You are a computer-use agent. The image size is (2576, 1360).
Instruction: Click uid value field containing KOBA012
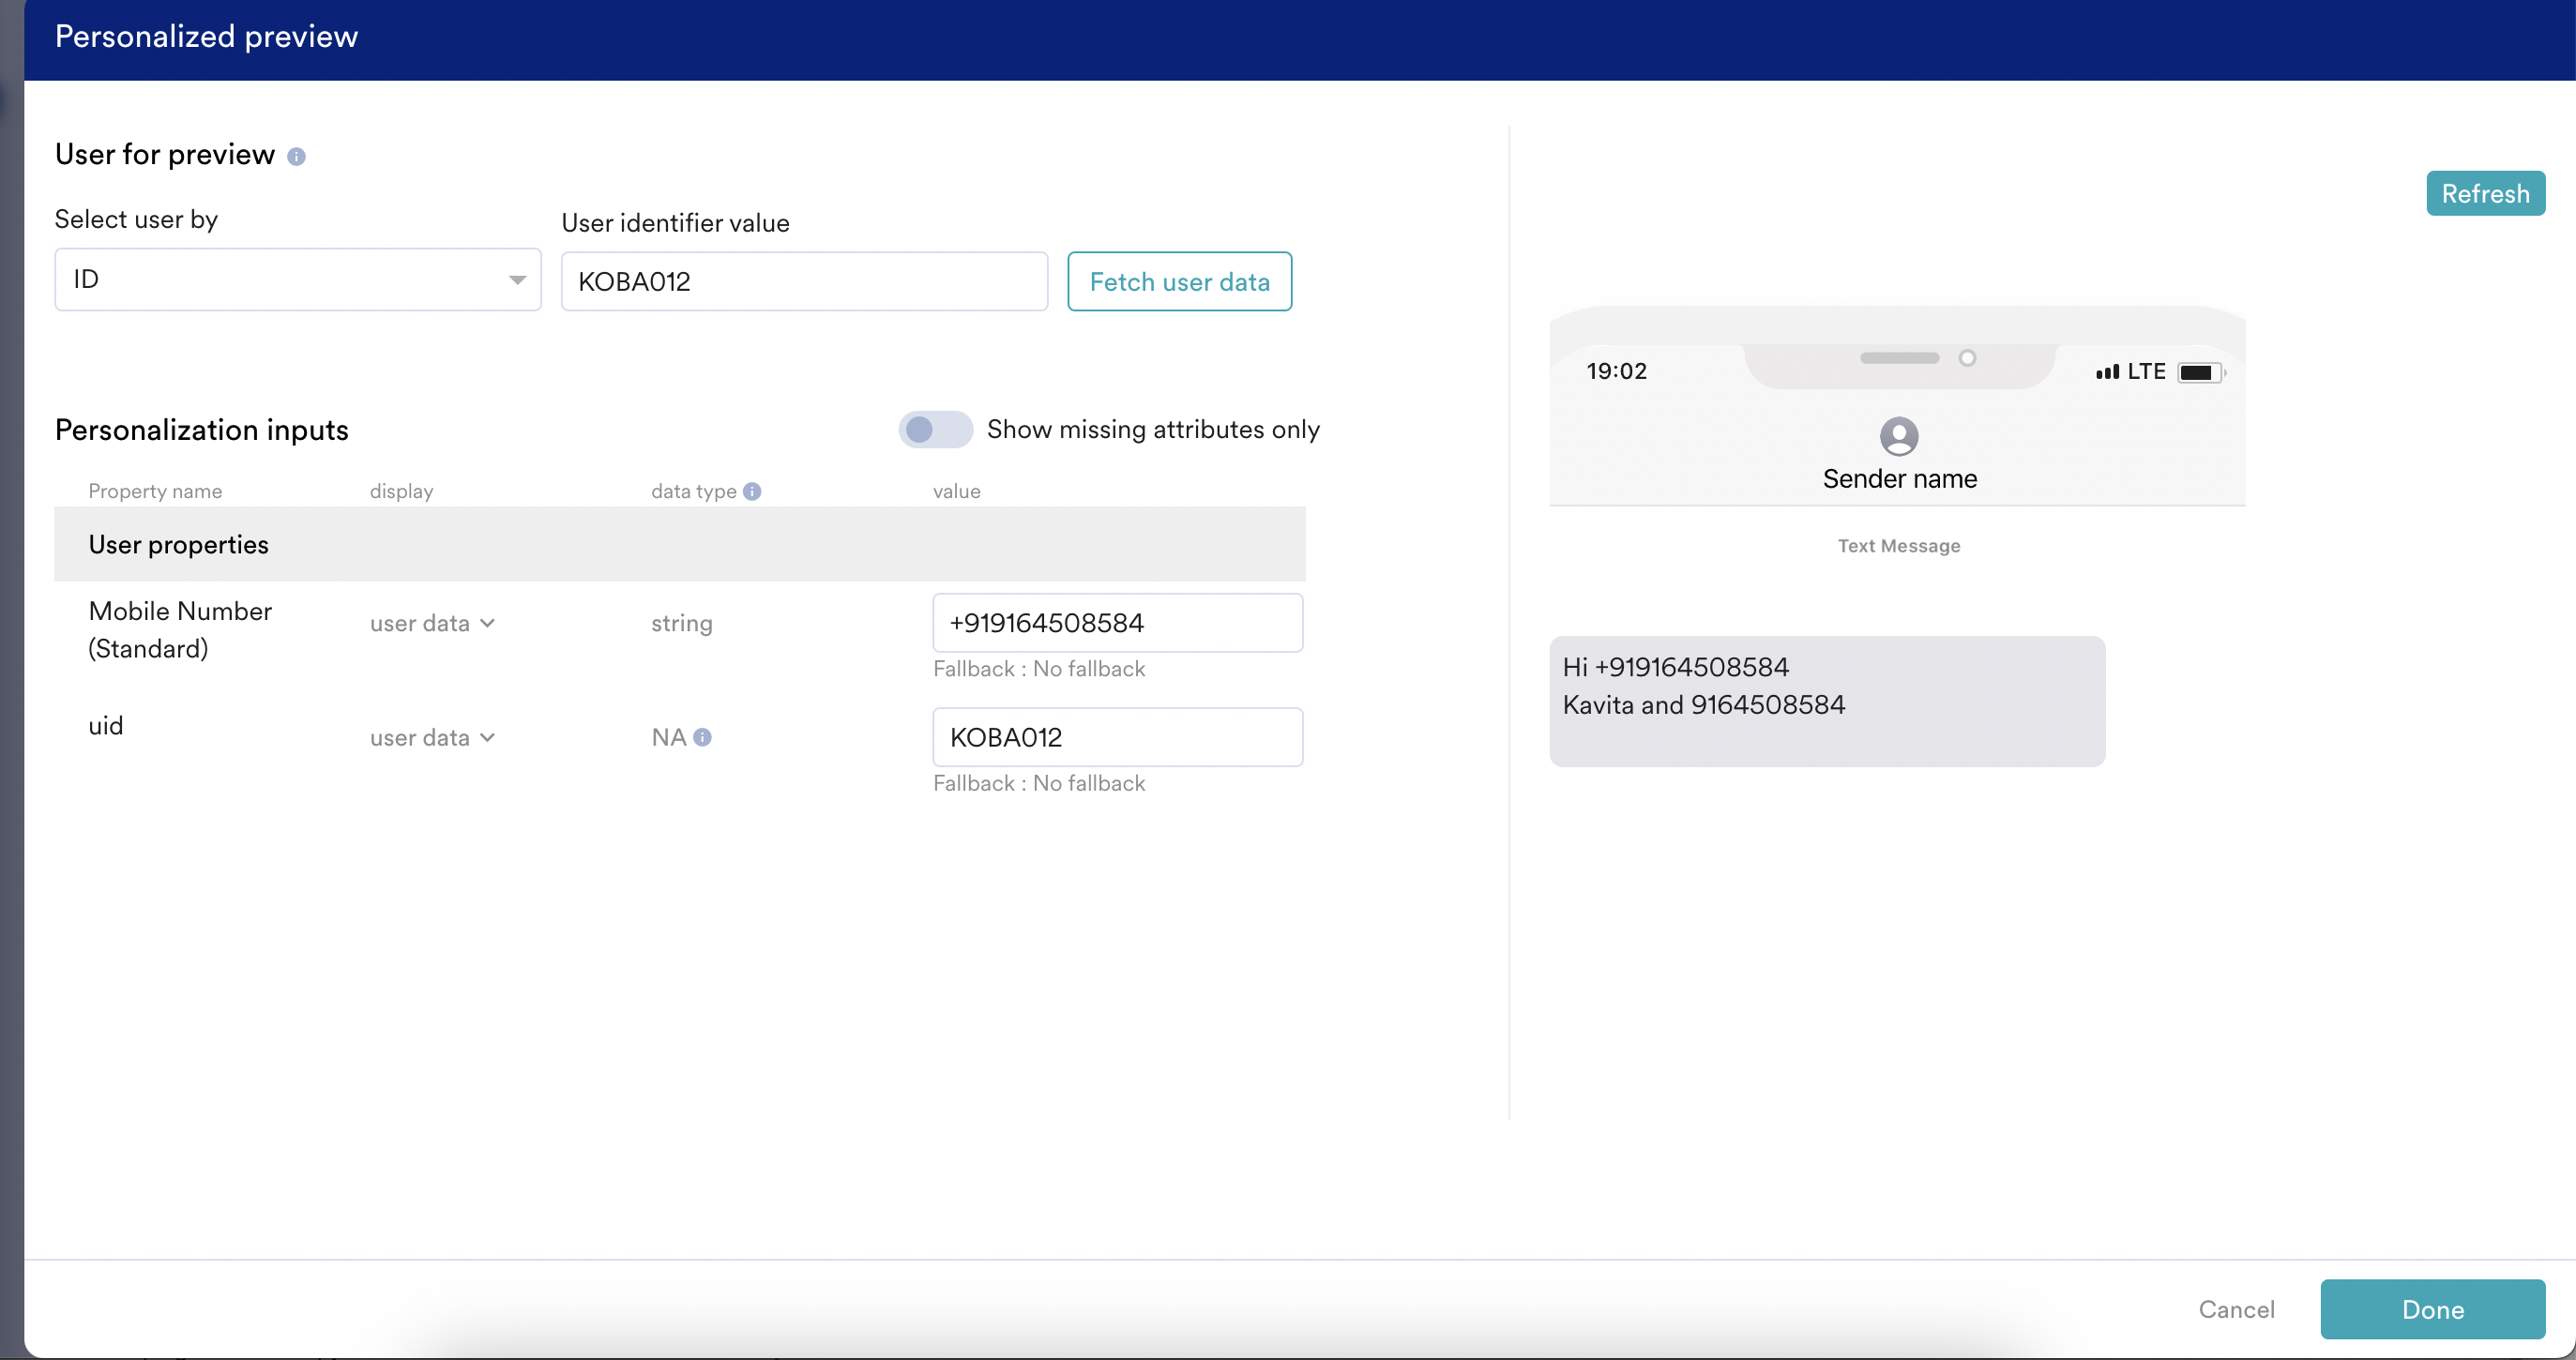click(x=1116, y=737)
